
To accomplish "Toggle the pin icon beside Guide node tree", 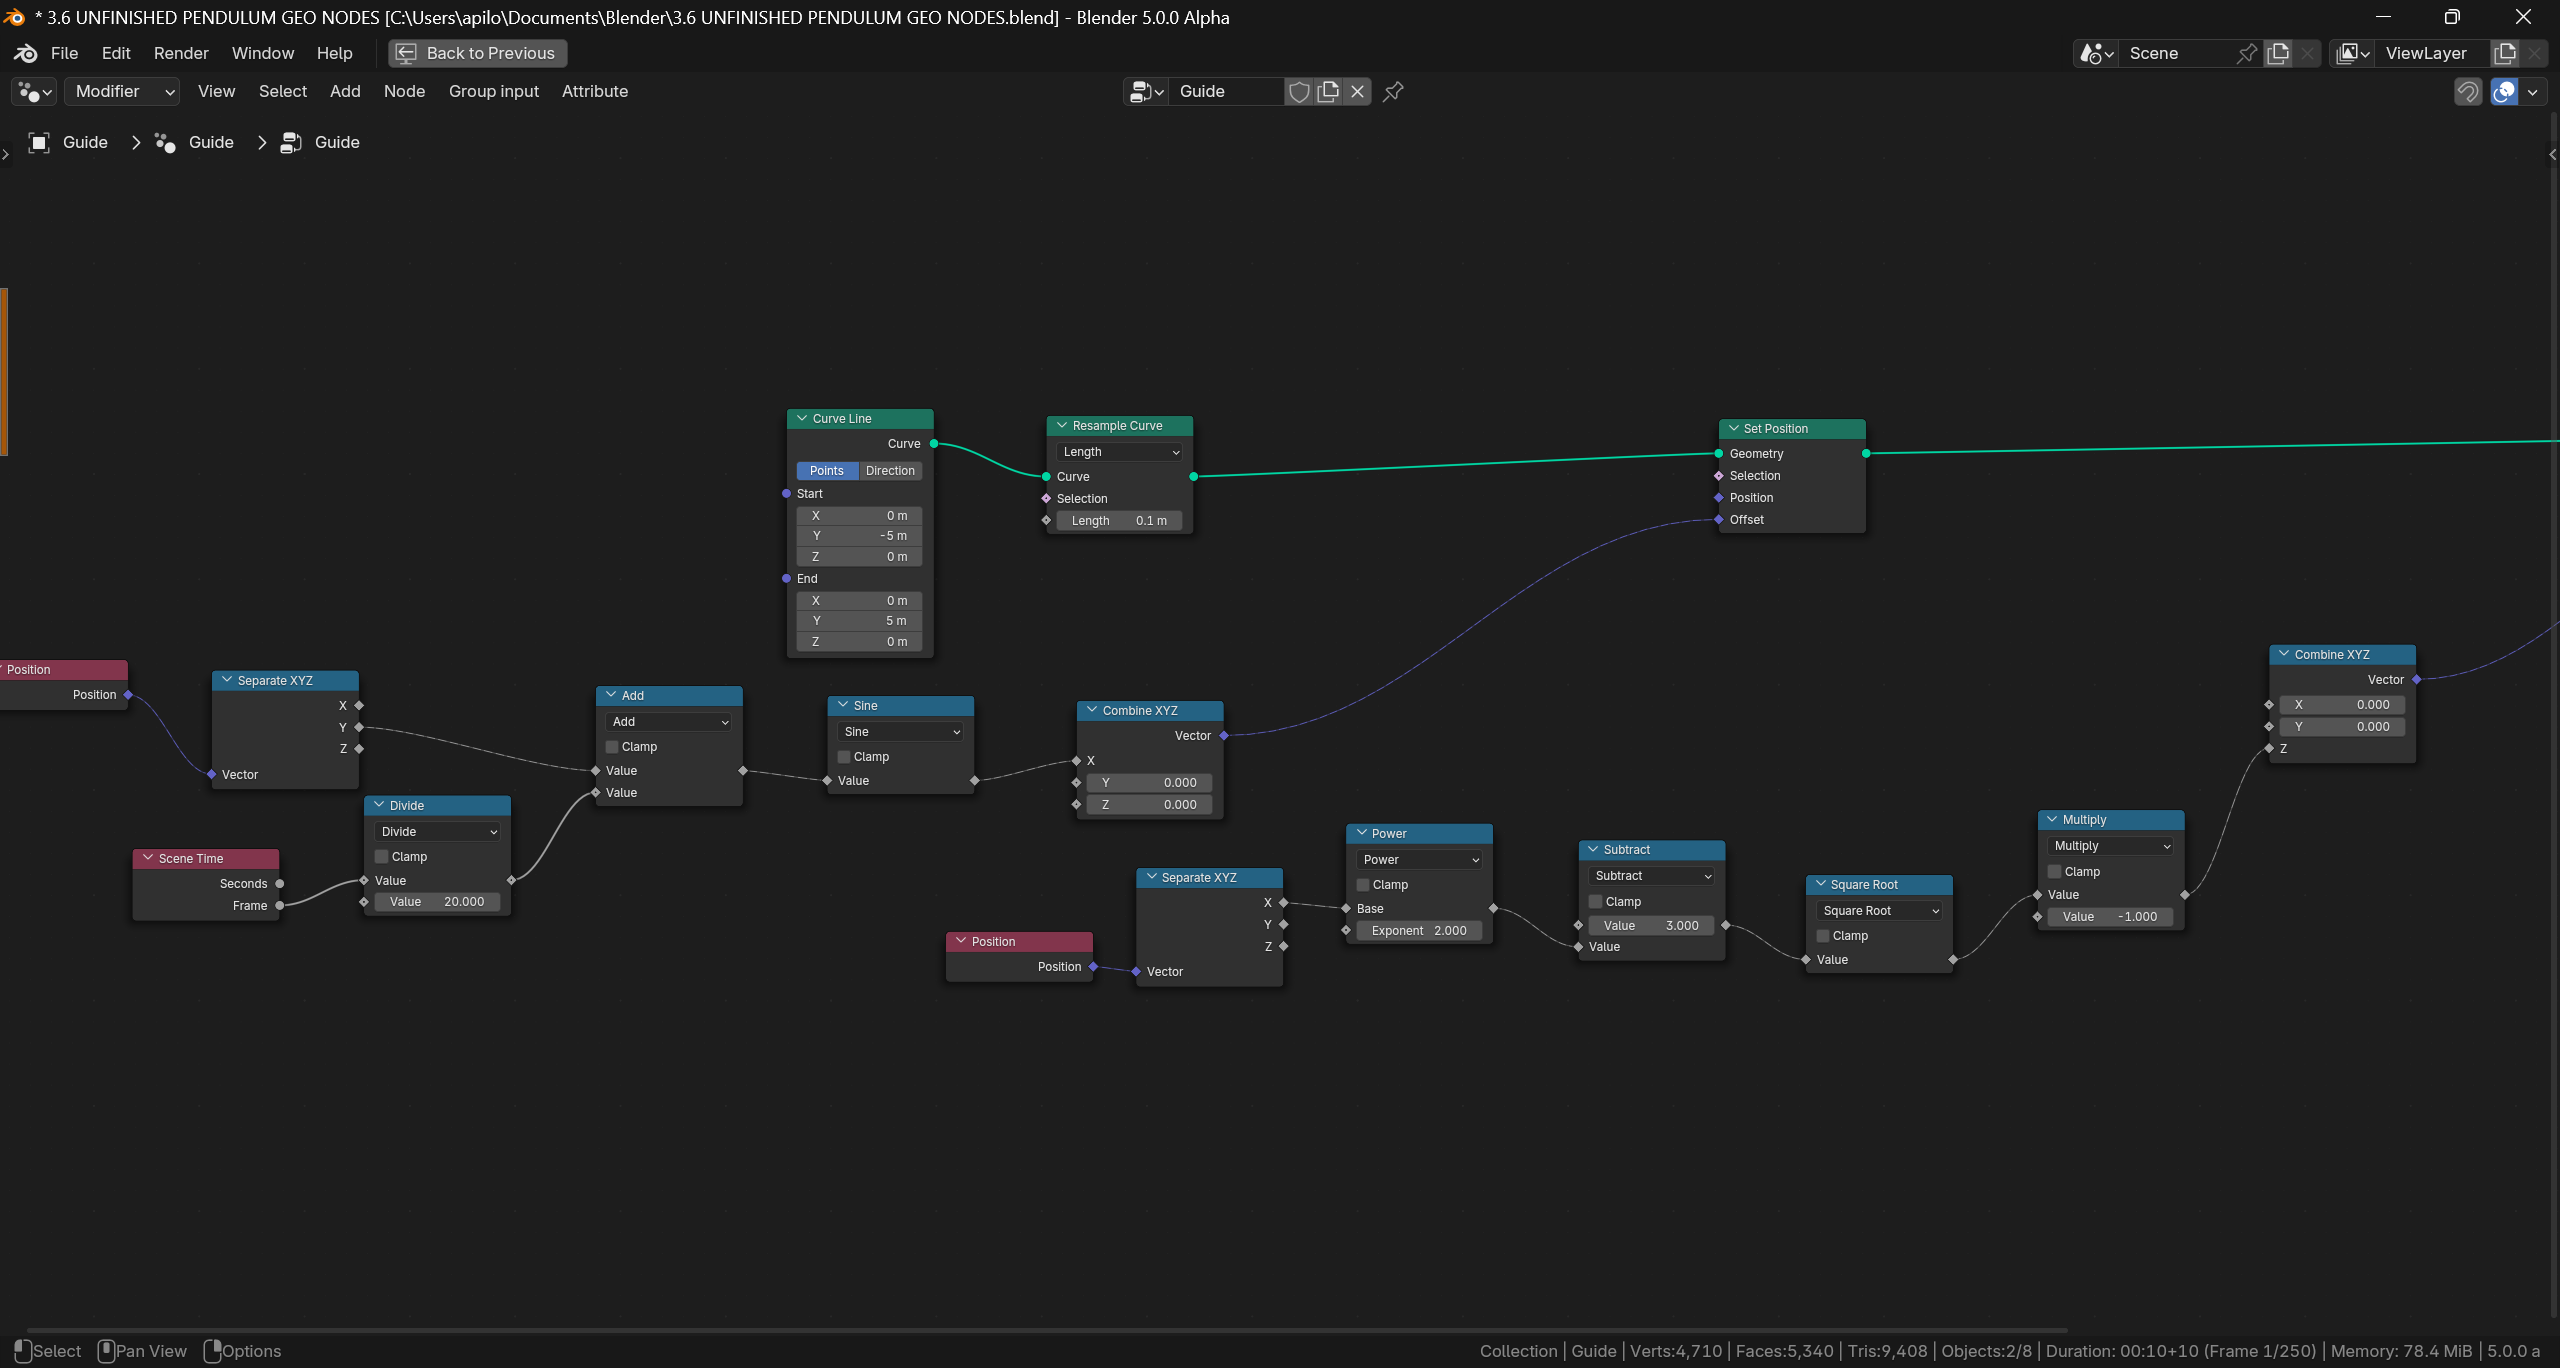I will [1393, 92].
